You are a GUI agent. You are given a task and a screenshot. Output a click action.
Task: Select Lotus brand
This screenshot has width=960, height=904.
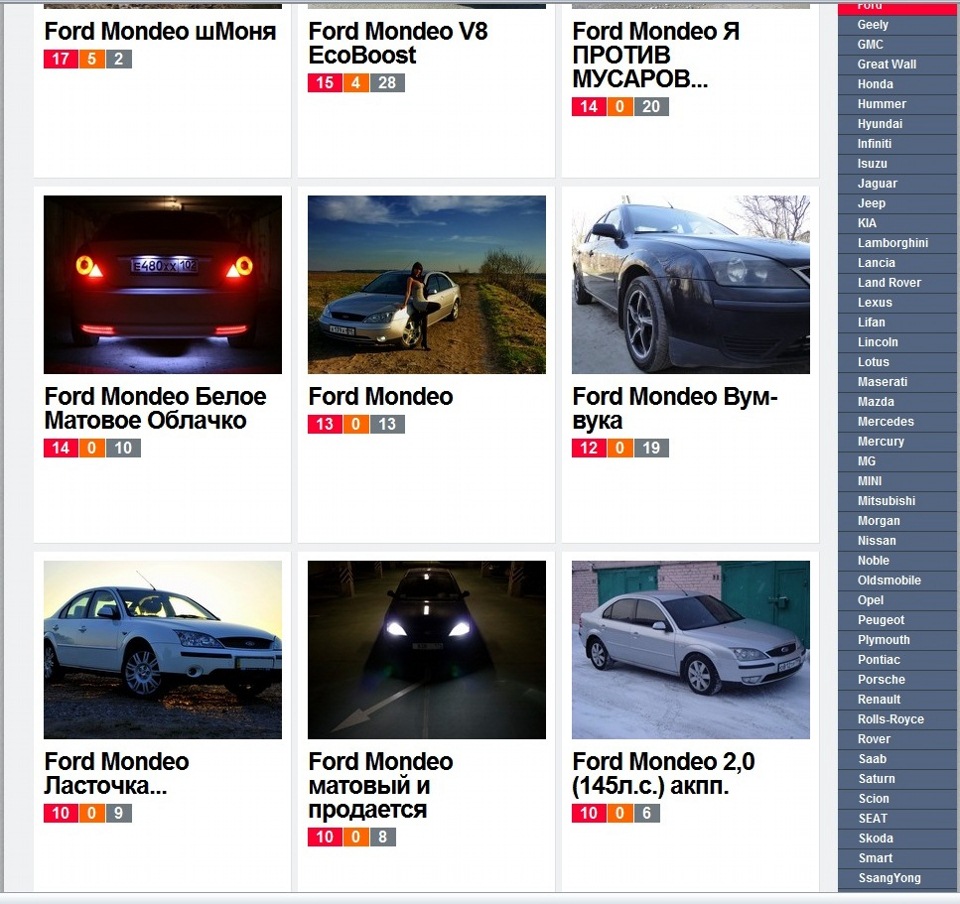click(x=899, y=362)
